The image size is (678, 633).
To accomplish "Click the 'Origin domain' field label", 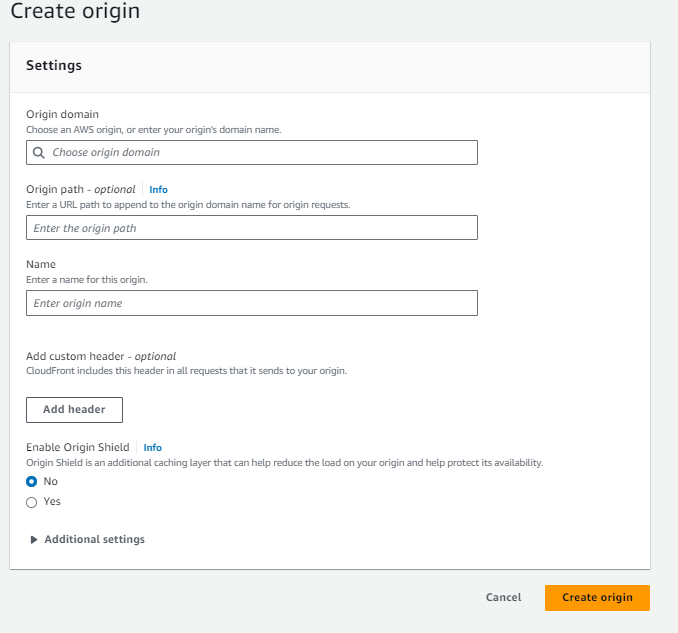I will click(x=62, y=114).
